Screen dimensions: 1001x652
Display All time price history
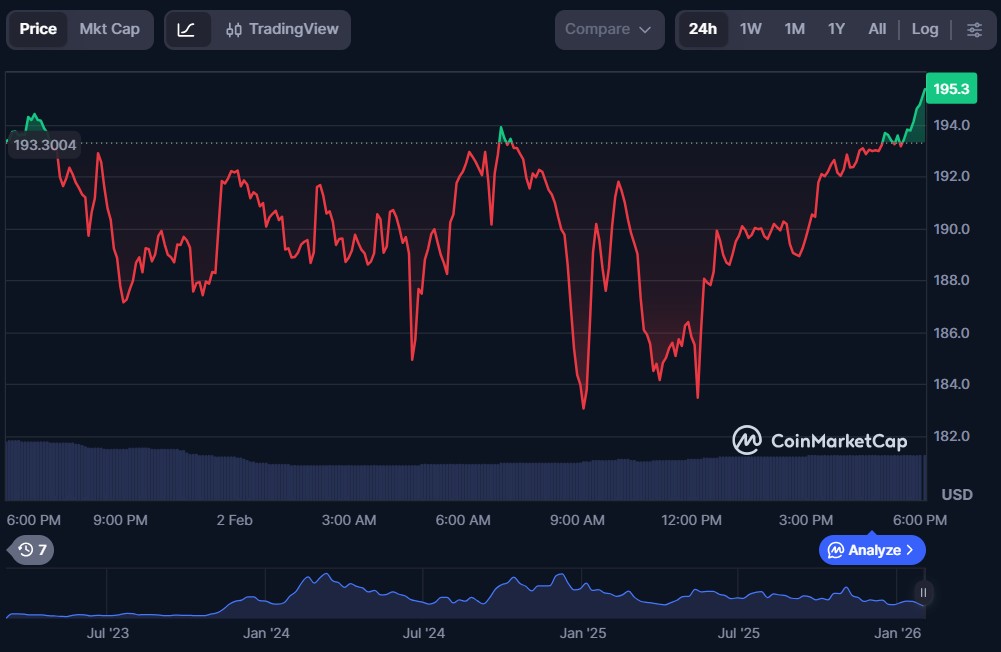click(x=877, y=29)
